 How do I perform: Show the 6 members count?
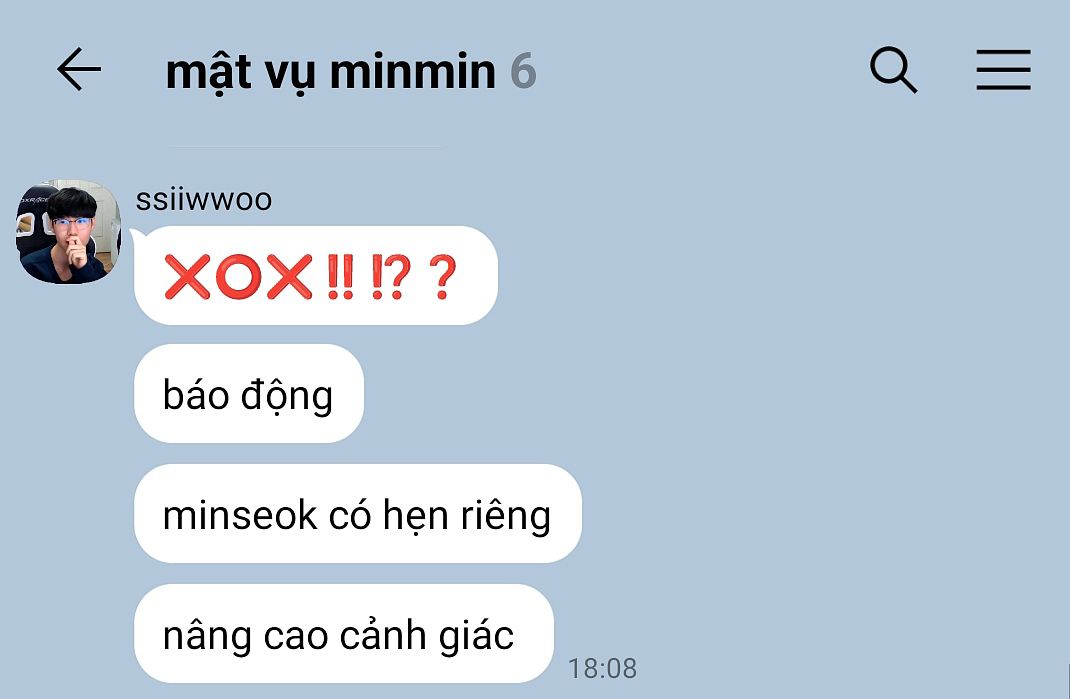pyautogui.click(x=523, y=72)
